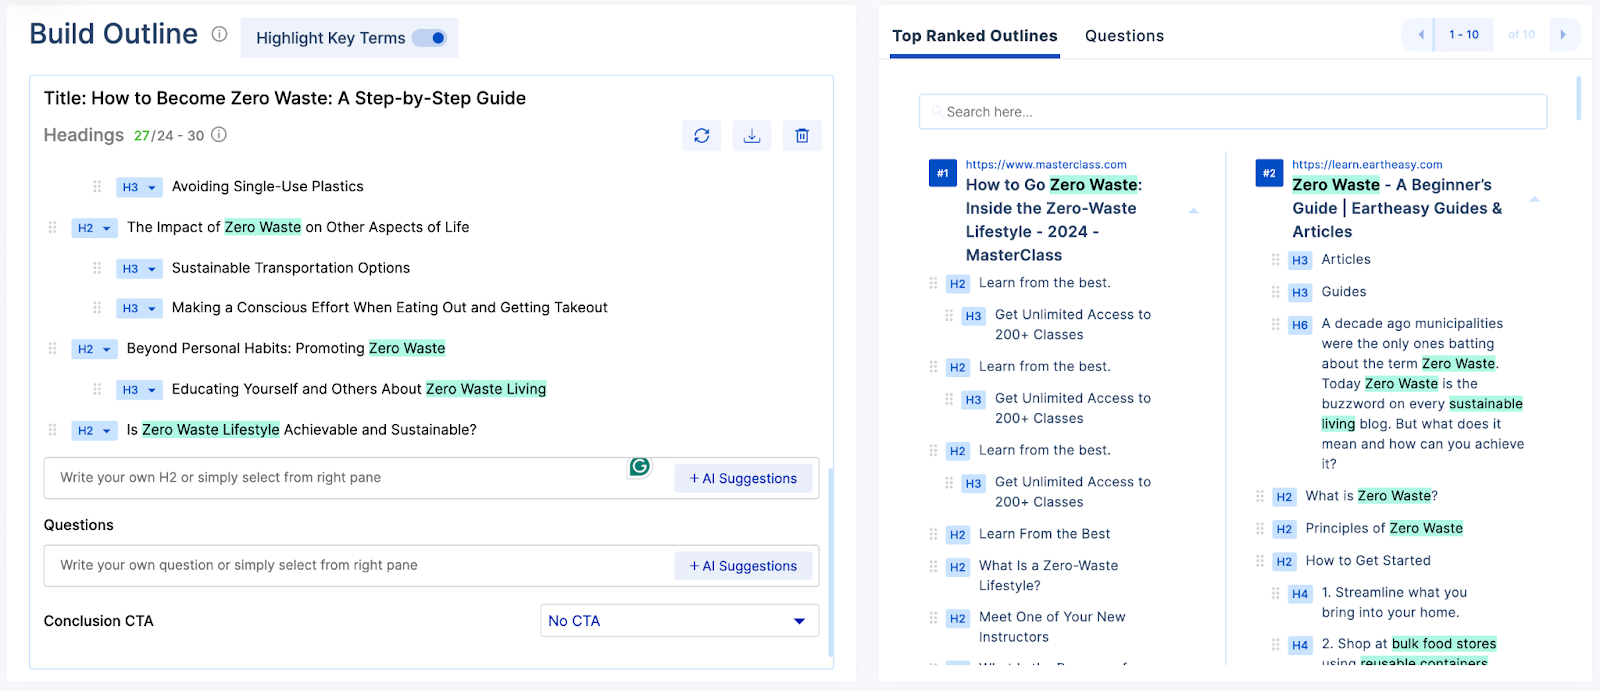Click the refresh outline icon
This screenshot has height=691, width=1600.
(x=702, y=136)
